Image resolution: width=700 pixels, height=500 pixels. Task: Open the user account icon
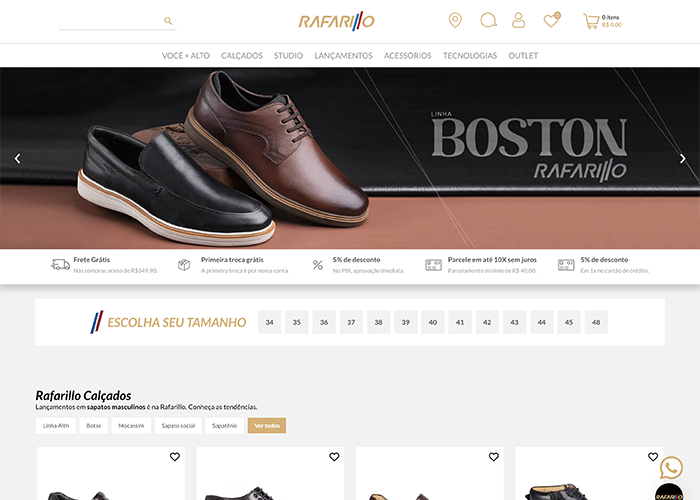pos(518,20)
